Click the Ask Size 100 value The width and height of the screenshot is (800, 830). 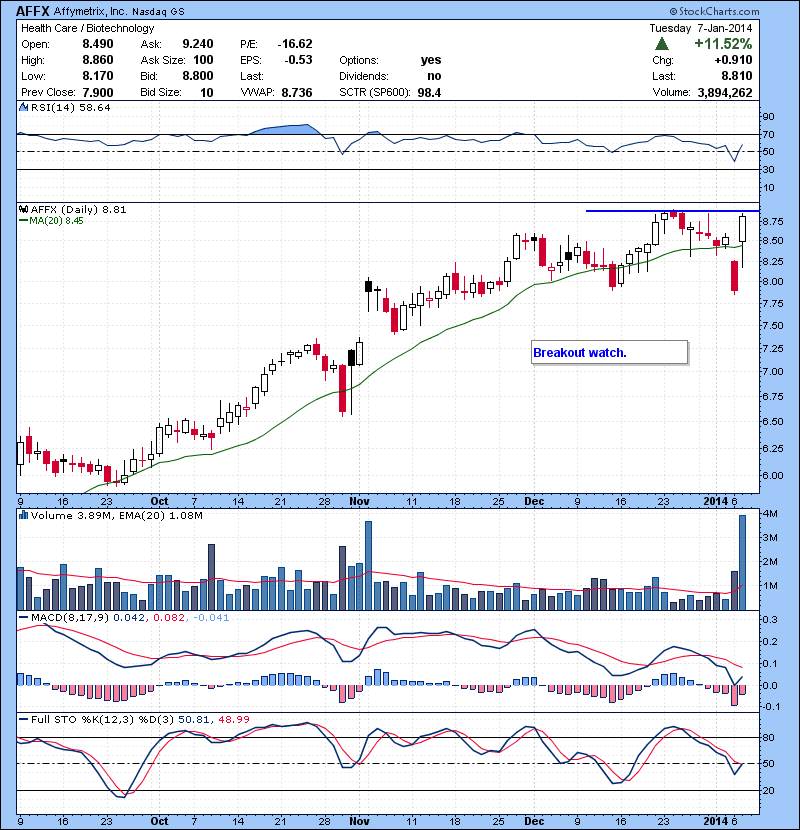[x=203, y=60]
